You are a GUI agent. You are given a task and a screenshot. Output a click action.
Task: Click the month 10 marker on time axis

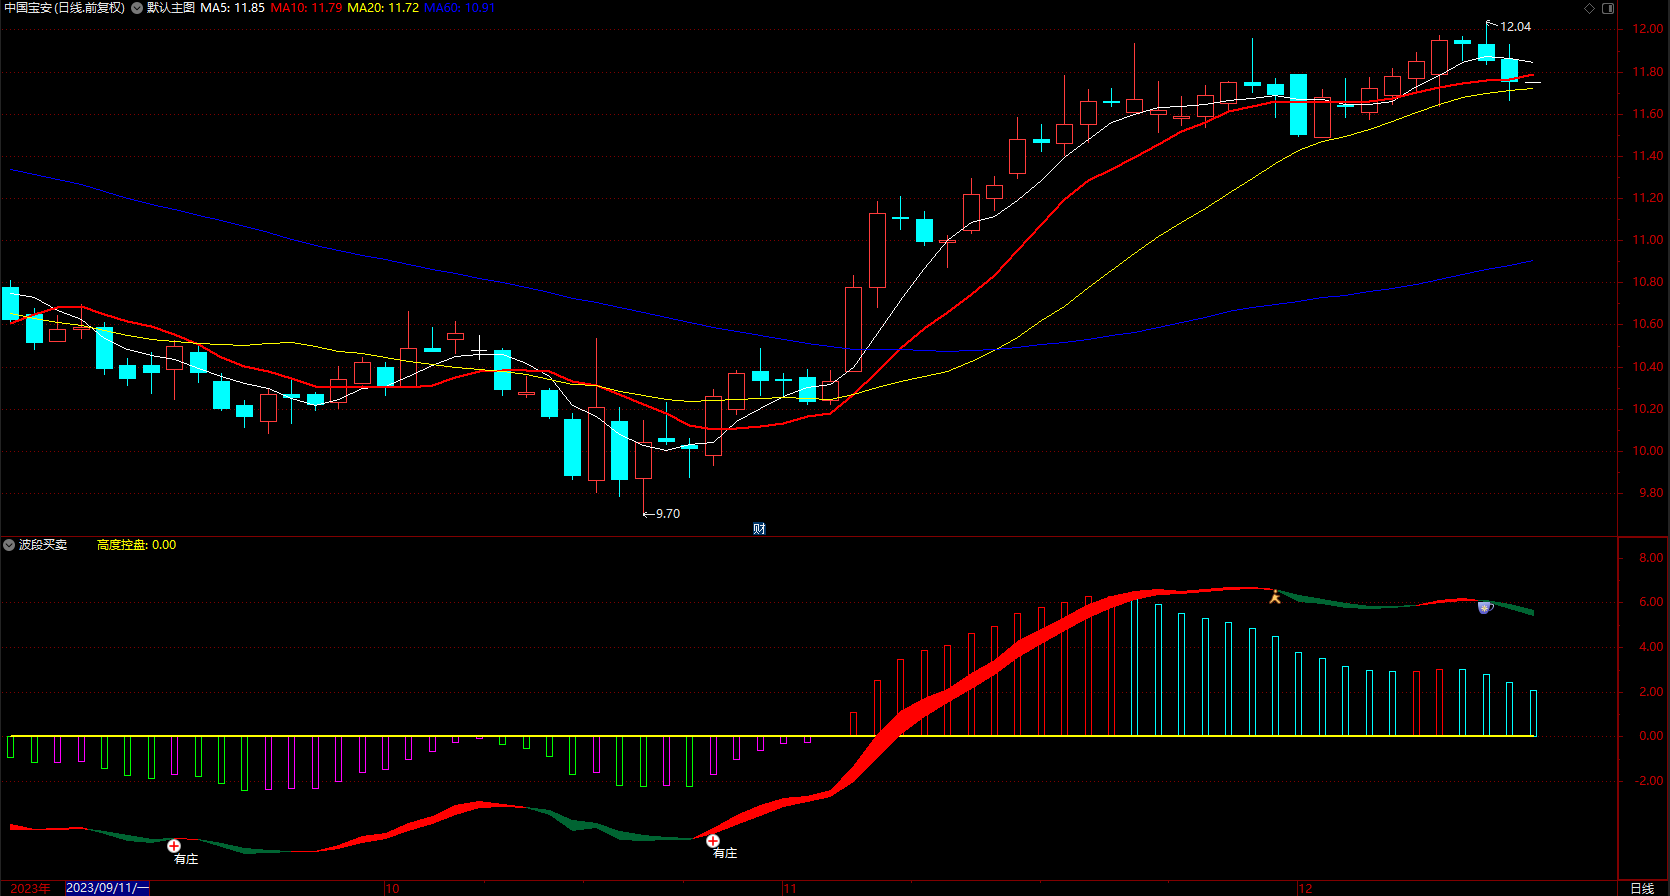coord(392,888)
